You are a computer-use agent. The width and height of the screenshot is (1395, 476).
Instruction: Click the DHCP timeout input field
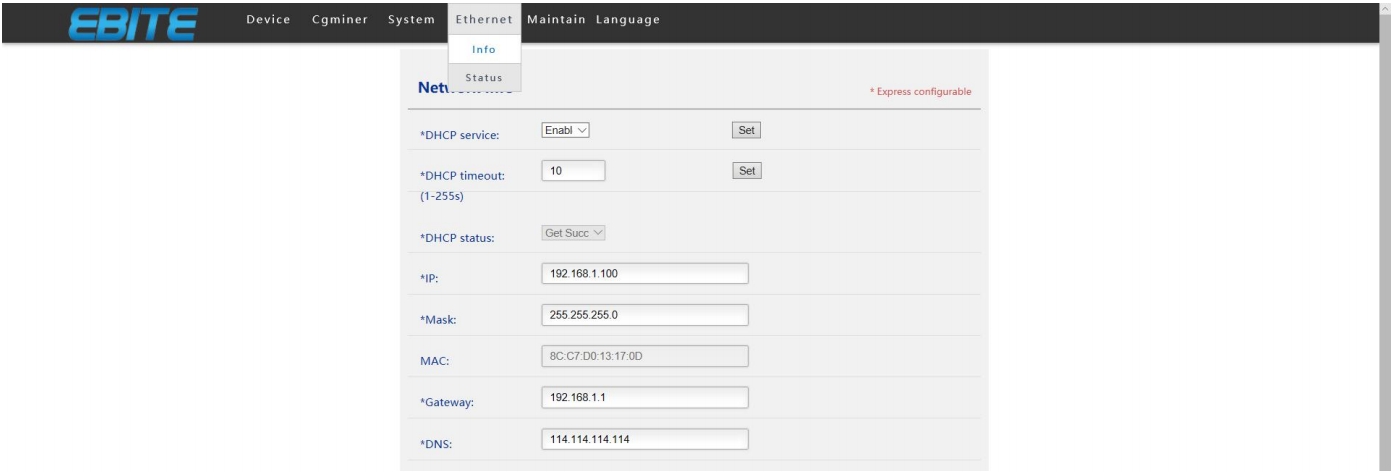tap(573, 171)
